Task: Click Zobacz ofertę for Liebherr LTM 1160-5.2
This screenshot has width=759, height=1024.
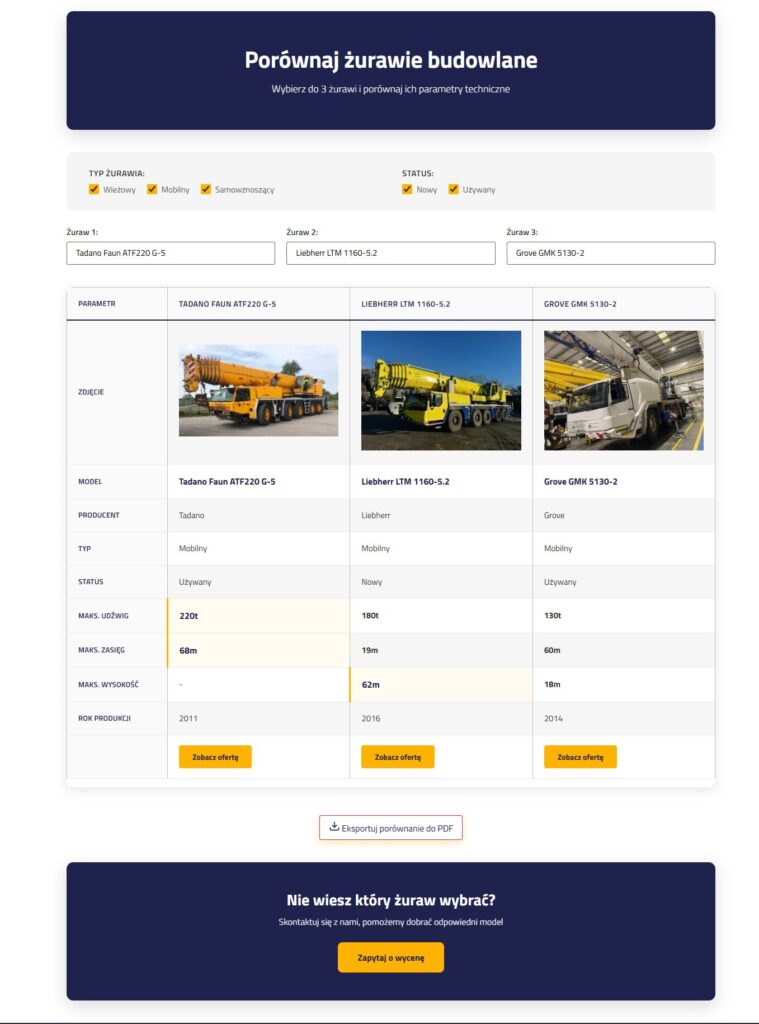Action: [x=398, y=757]
